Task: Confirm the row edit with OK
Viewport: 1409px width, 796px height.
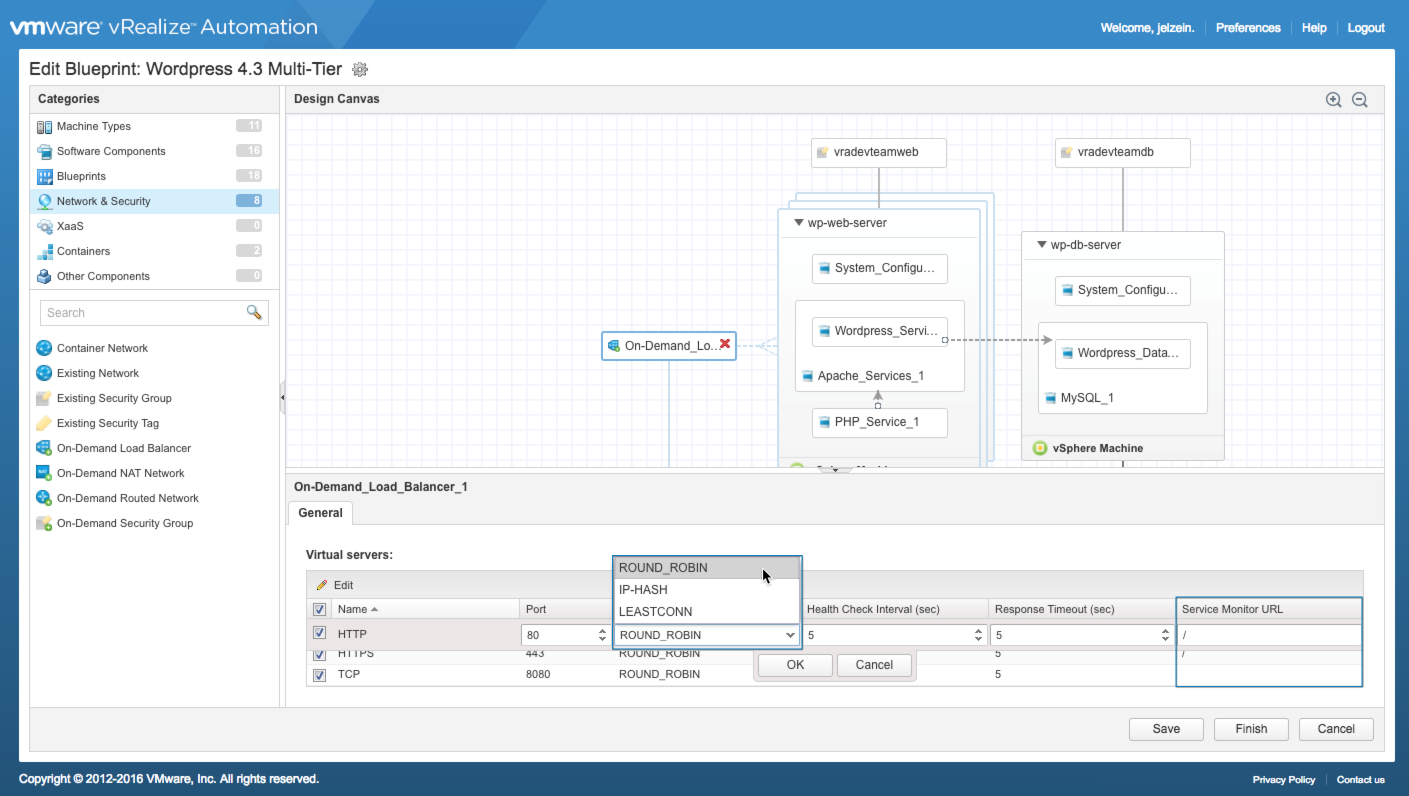Action: click(795, 665)
